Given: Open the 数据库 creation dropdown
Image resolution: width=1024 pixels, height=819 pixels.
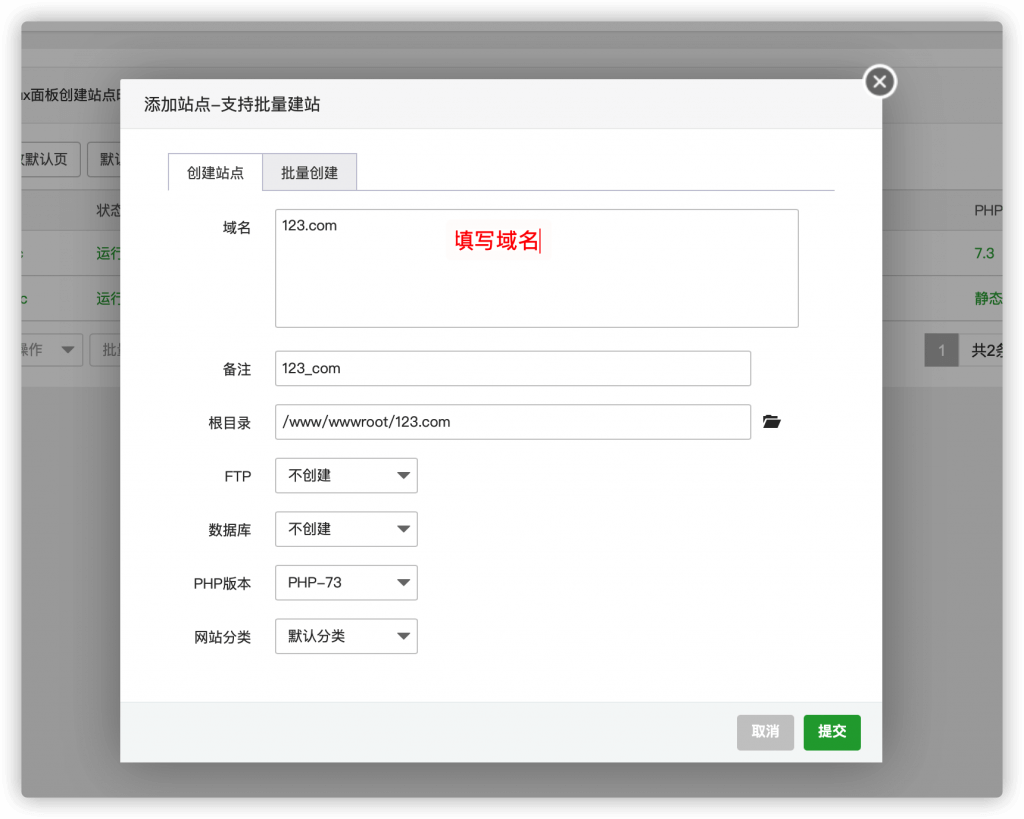Looking at the screenshot, I should pyautogui.click(x=345, y=529).
